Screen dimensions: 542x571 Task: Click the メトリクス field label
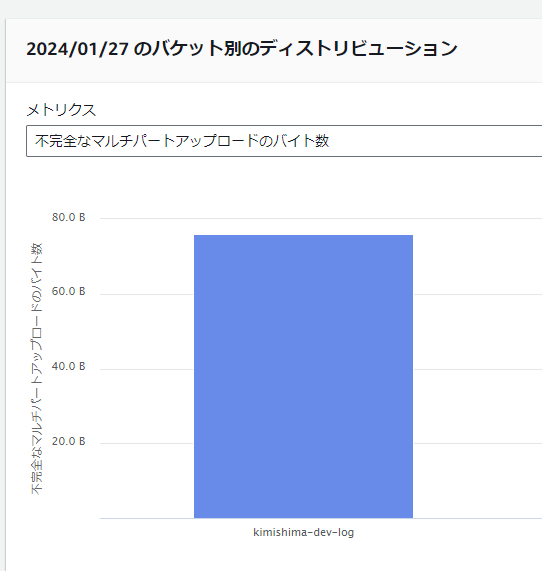pos(61,110)
